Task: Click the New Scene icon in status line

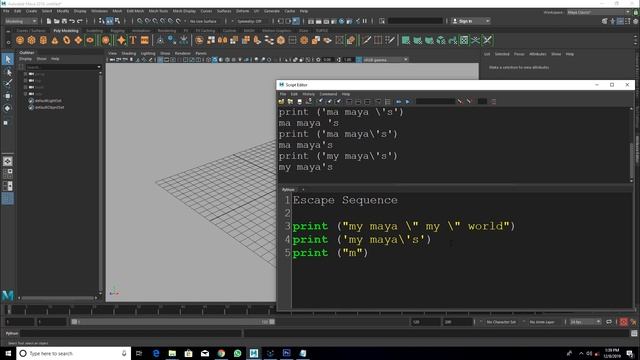Action: (x=49, y=21)
